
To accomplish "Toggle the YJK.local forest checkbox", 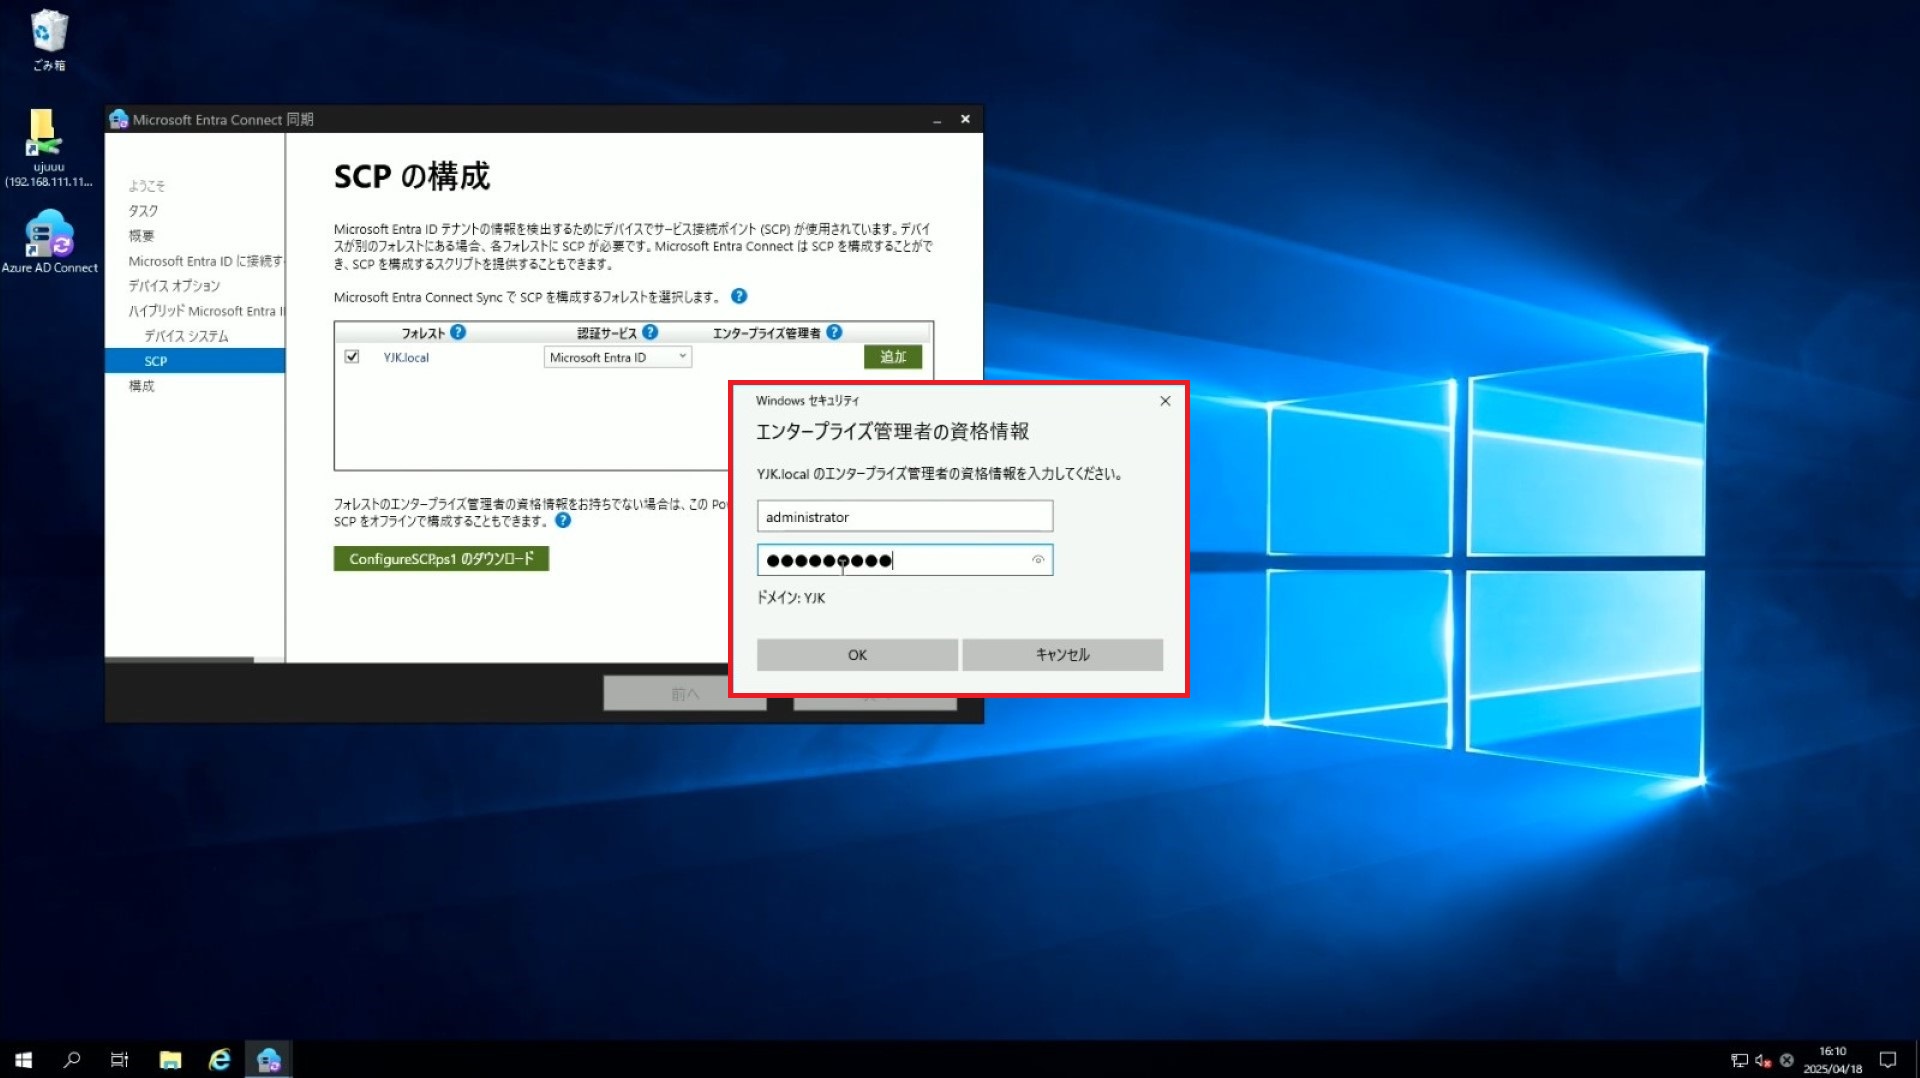I will point(352,357).
